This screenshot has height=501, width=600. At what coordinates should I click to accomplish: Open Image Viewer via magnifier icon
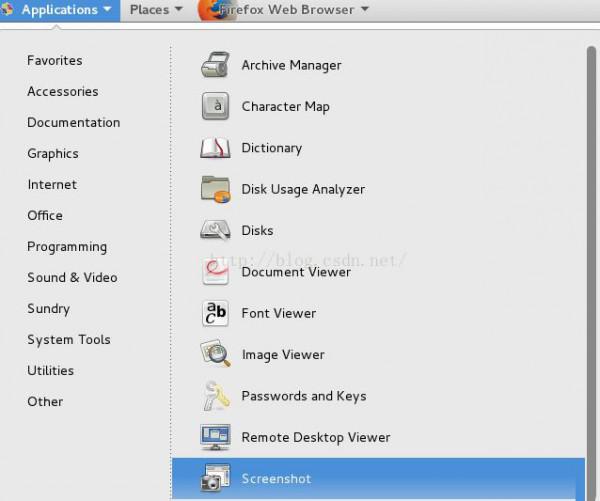pyautogui.click(x=216, y=354)
